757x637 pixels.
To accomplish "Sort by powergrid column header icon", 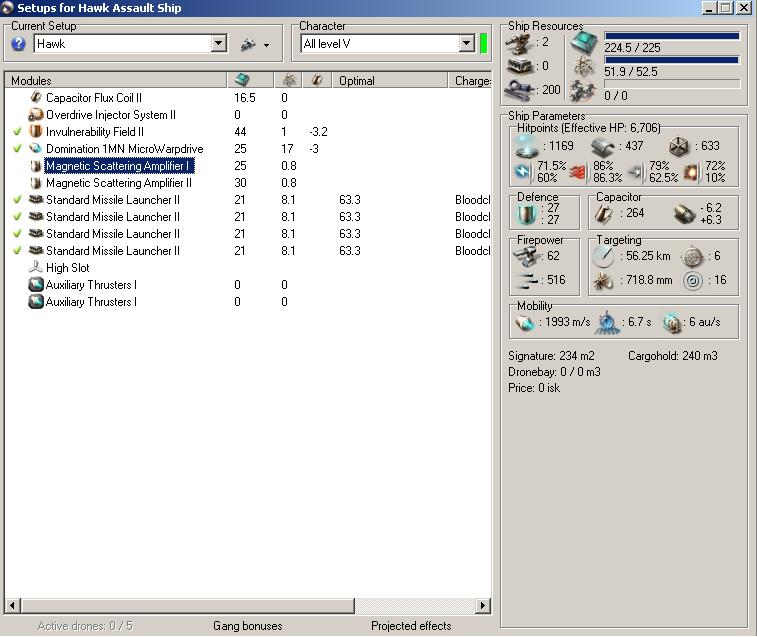I will coord(289,80).
